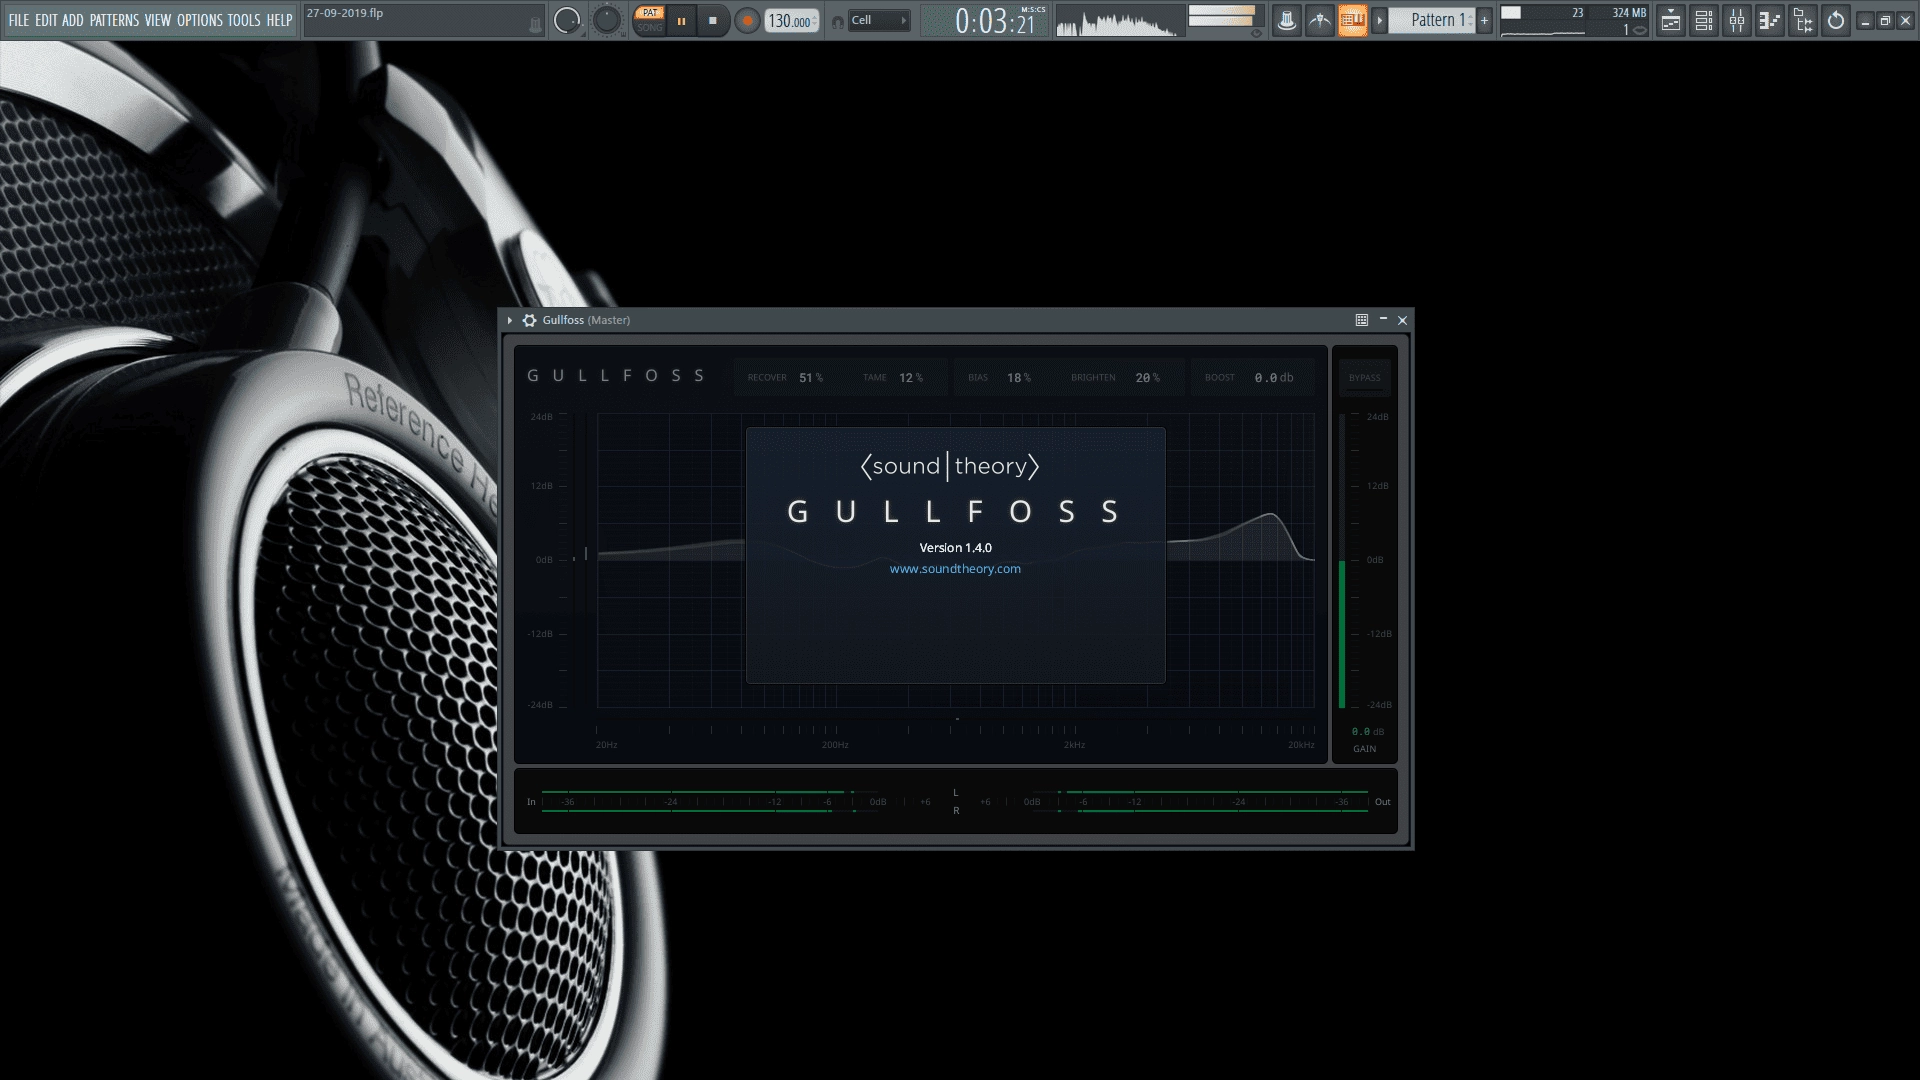Open the Playlist view icon

pyautogui.click(x=1670, y=20)
